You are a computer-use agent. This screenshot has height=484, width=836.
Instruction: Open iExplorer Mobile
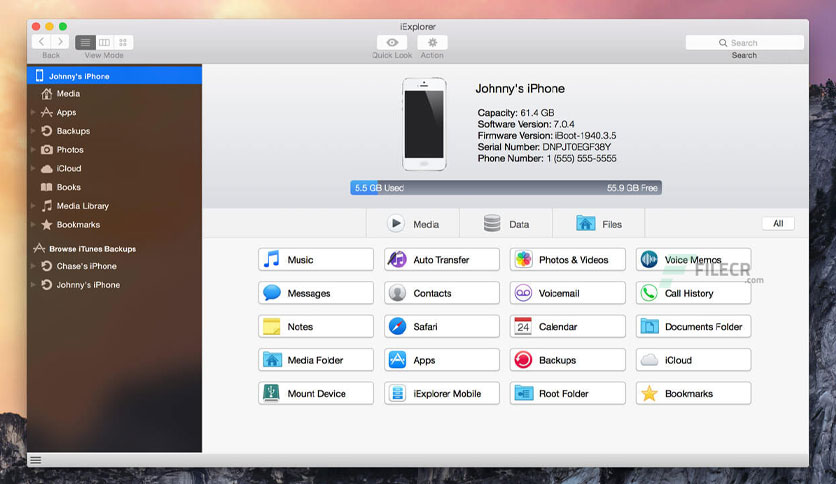tap(441, 393)
